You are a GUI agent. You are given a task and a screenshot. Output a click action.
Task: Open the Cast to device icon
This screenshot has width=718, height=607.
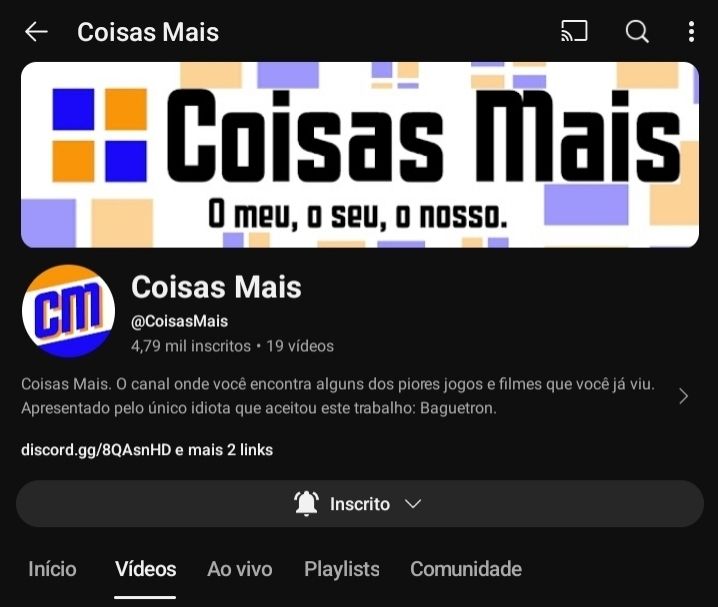[x=574, y=32]
